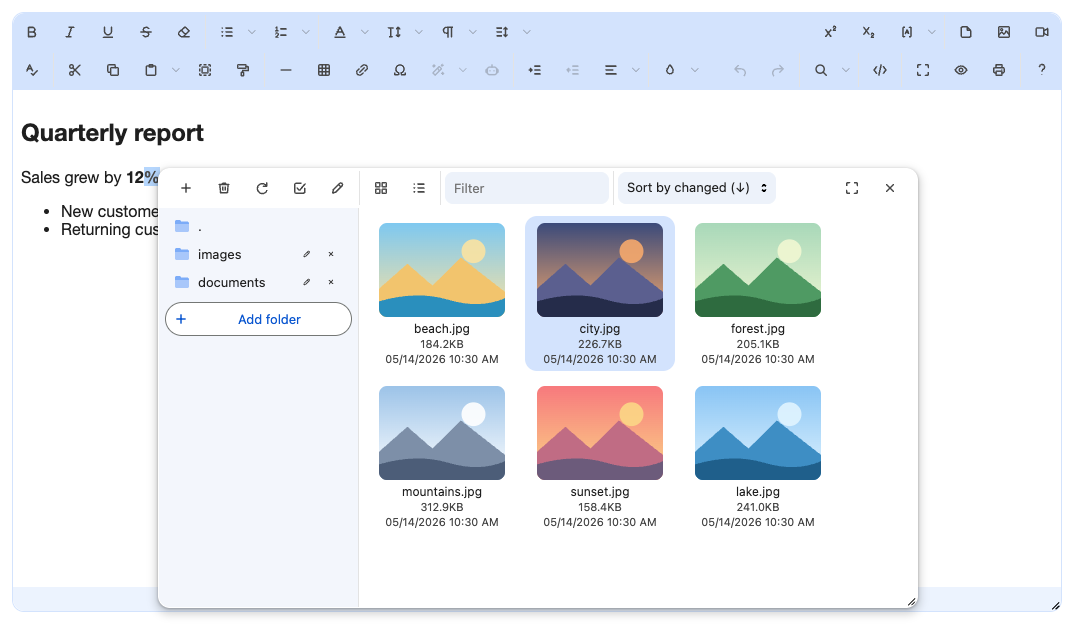Select all content in the editor toolbar
Screen dimensions: 1074x624
click(205, 70)
